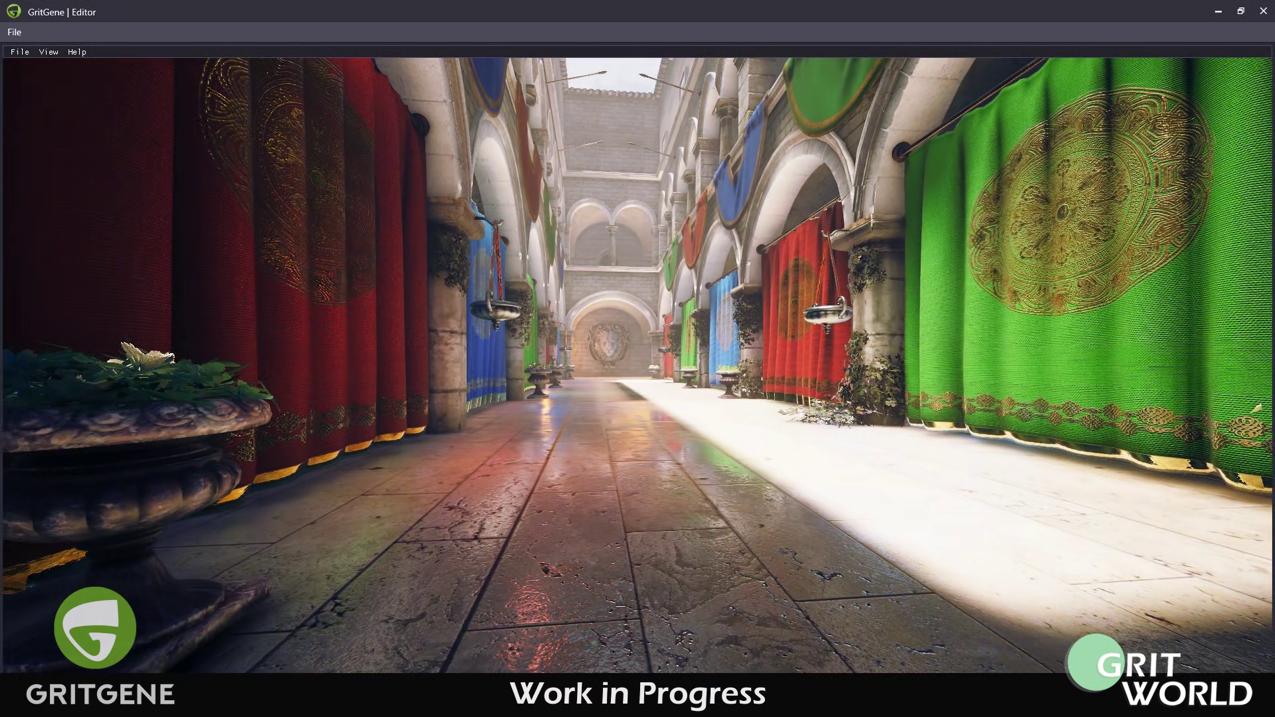This screenshot has height=717, width=1275.
Task: Restore down the editor window
Action: [x=1241, y=11]
